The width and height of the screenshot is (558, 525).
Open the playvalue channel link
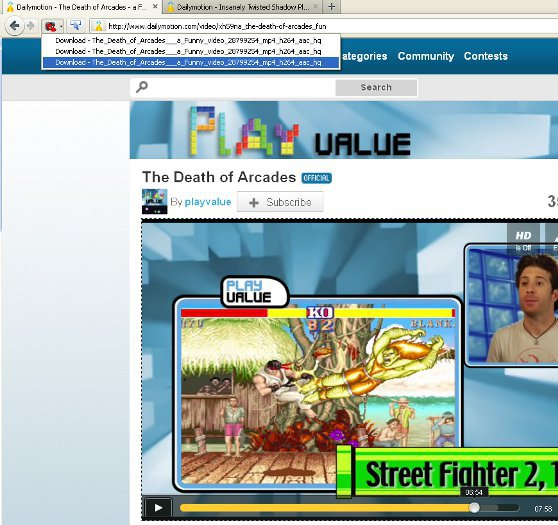(x=208, y=202)
